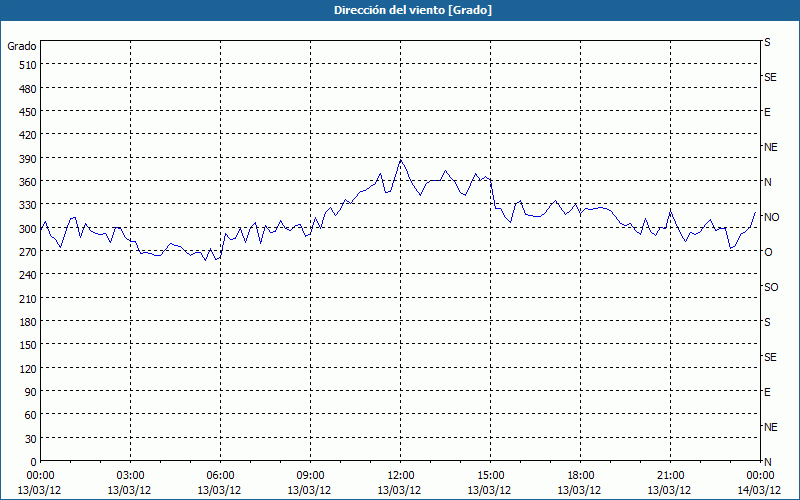Screen dimensions: 800x500
Task: Click the 30 degree axis label
Action: (31, 438)
